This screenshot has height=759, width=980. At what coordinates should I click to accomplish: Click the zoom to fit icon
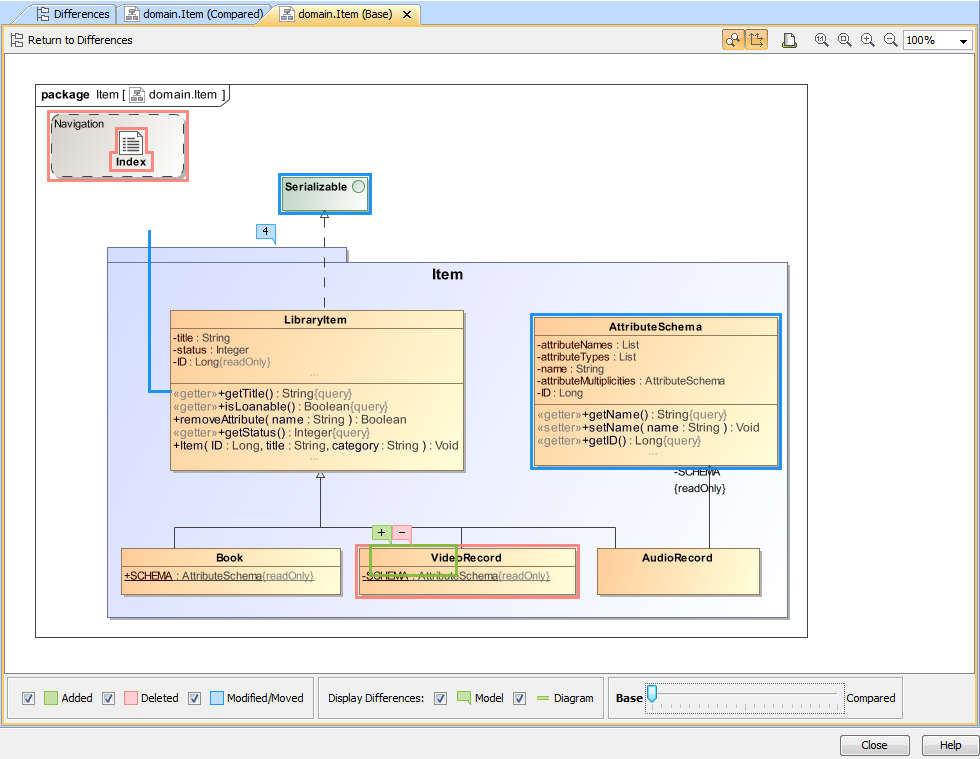pos(845,39)
